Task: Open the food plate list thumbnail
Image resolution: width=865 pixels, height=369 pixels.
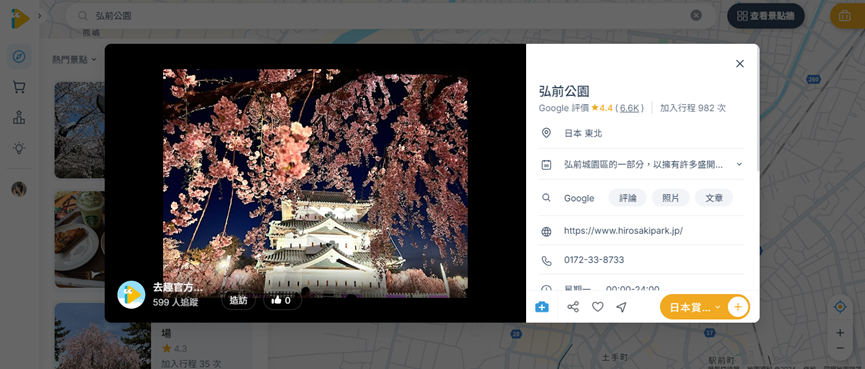Action: (79, 239)
